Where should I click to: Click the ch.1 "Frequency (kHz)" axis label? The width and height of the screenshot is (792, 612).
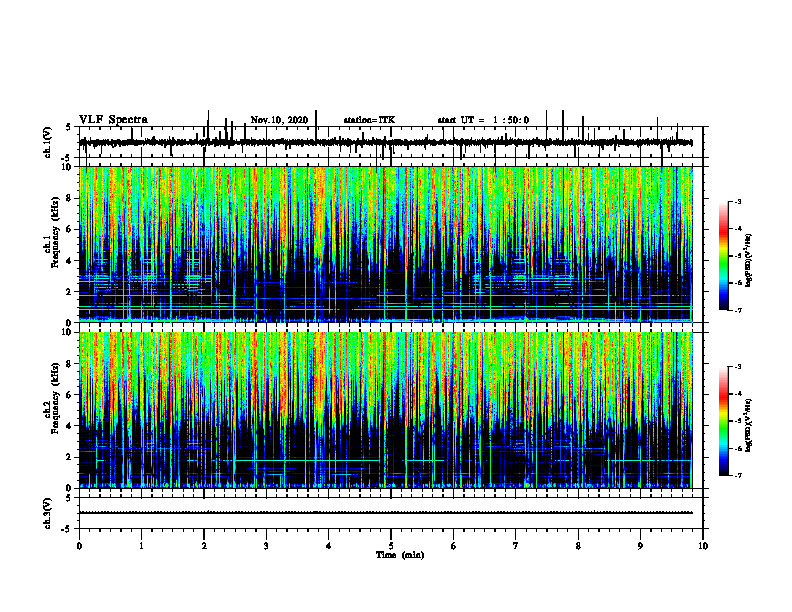point(55,233)
